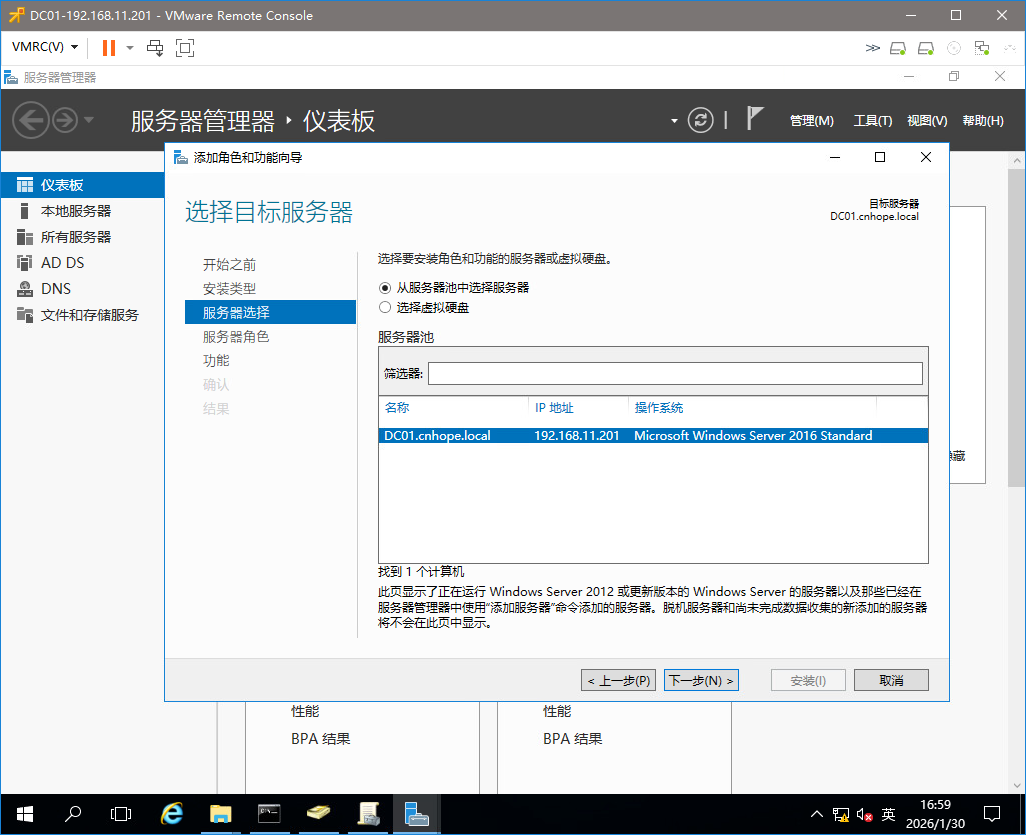Click the muted volume tray icon

coord(864,815)
